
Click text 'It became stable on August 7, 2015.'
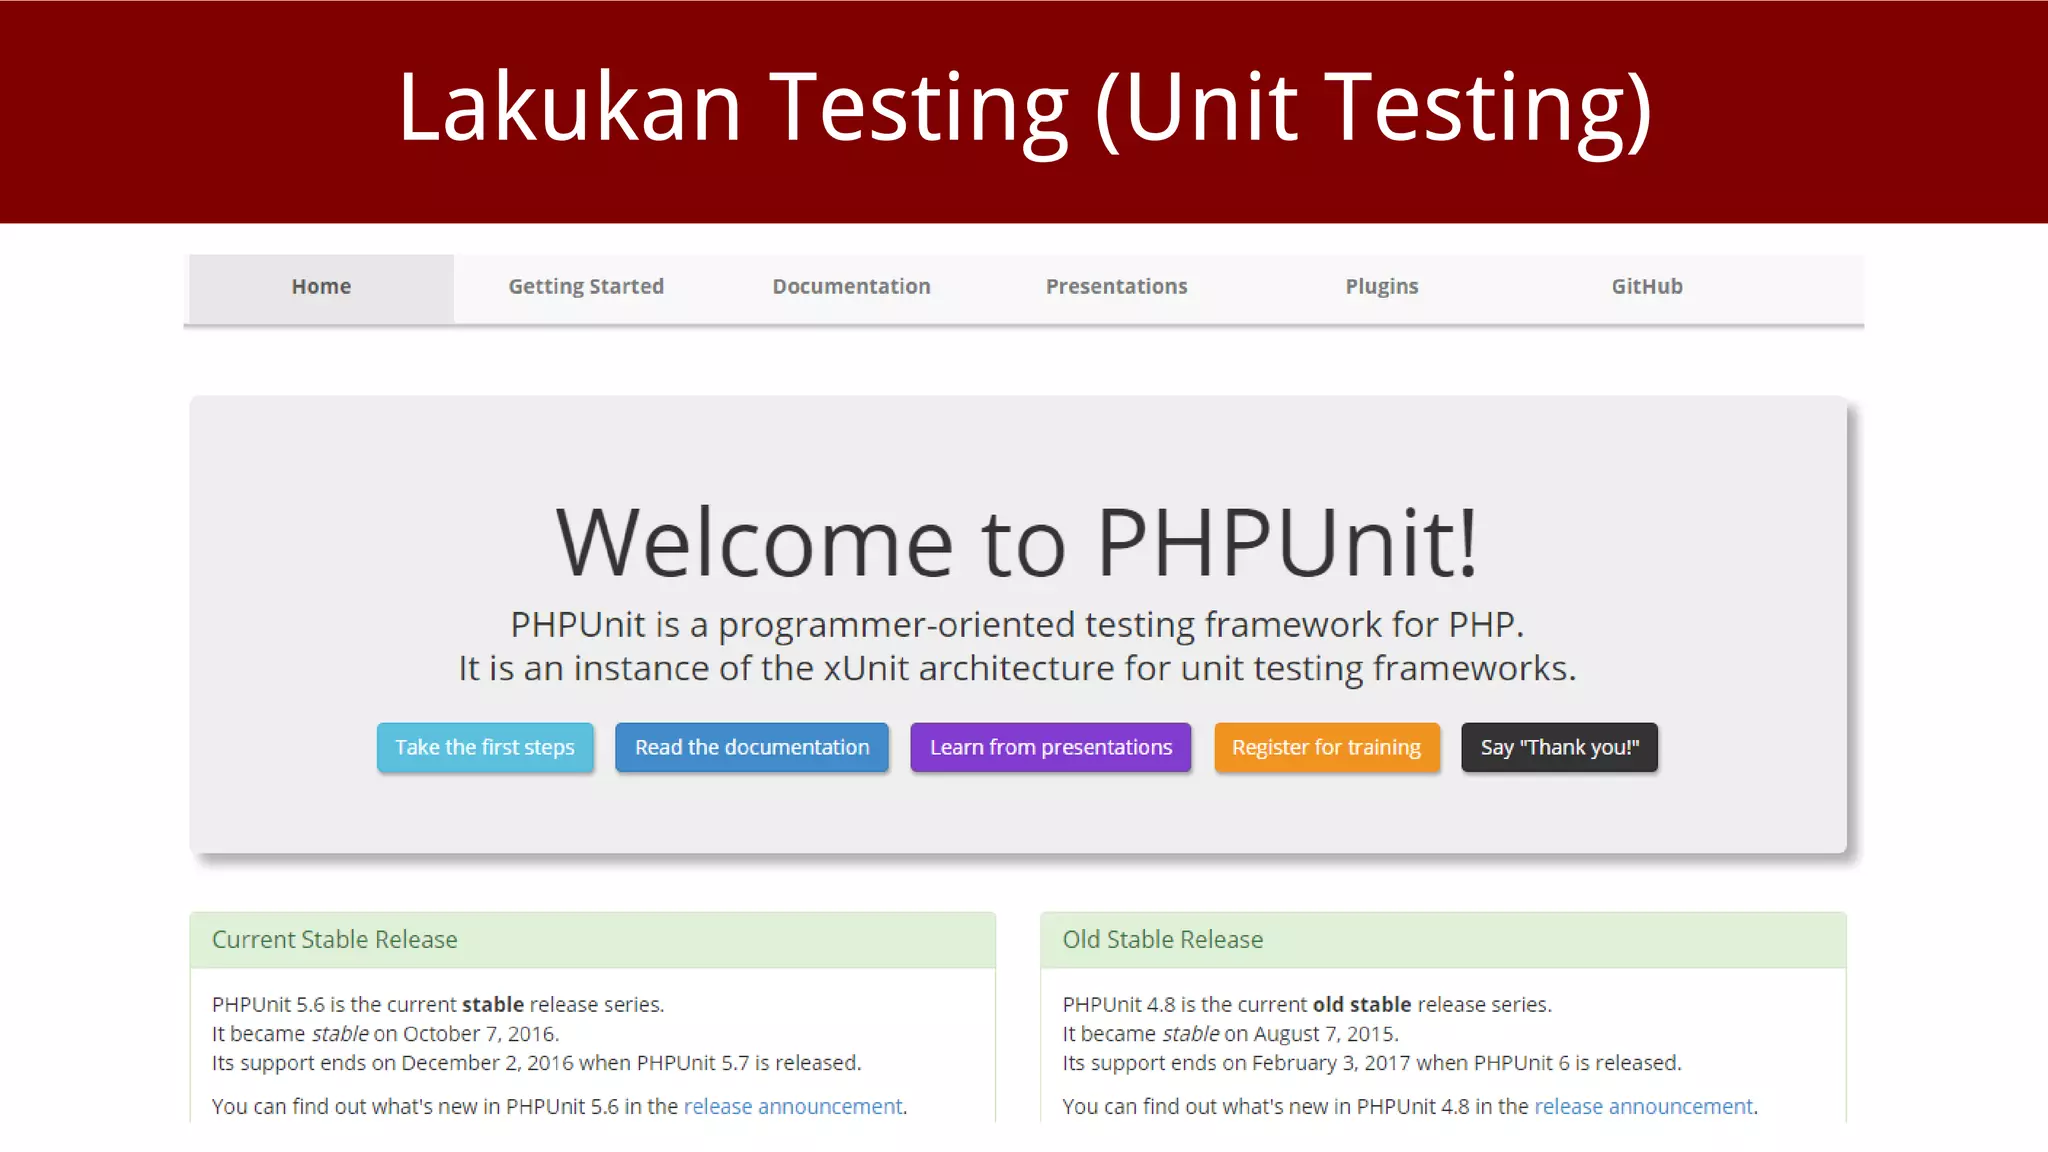click(x=1230, y=1033)
